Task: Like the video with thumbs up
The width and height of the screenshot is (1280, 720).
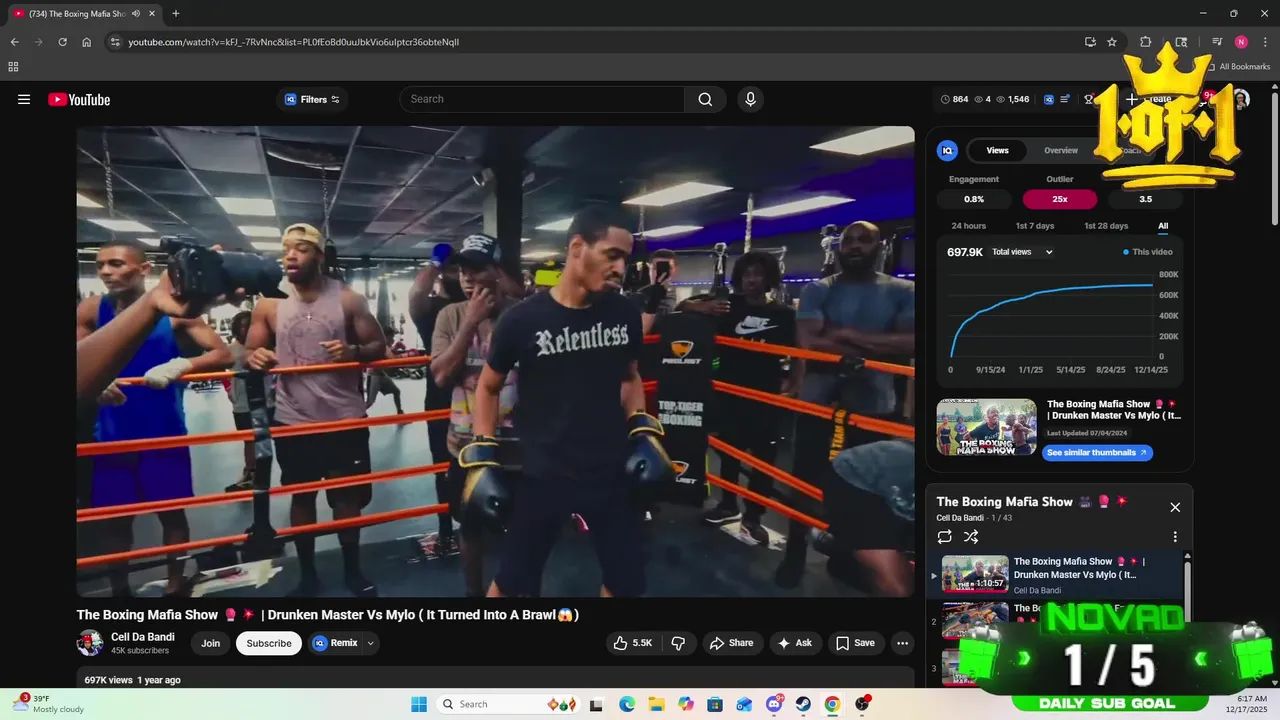Action: click(632, 643)
